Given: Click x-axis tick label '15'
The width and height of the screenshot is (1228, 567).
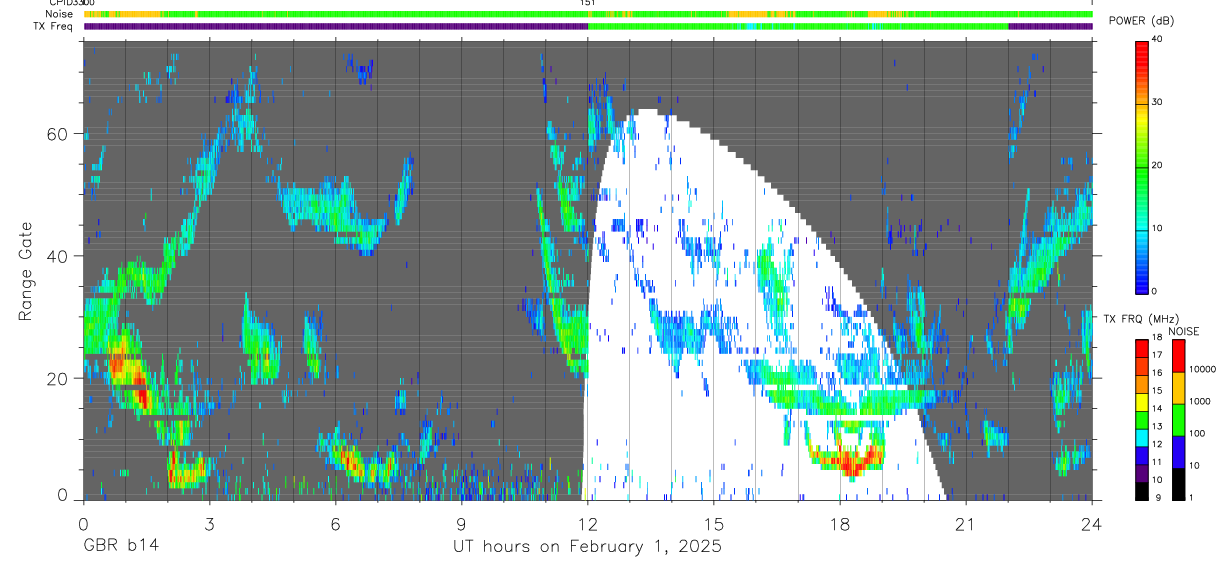Looking at the screenshot, I should click(x=714, y=524).
